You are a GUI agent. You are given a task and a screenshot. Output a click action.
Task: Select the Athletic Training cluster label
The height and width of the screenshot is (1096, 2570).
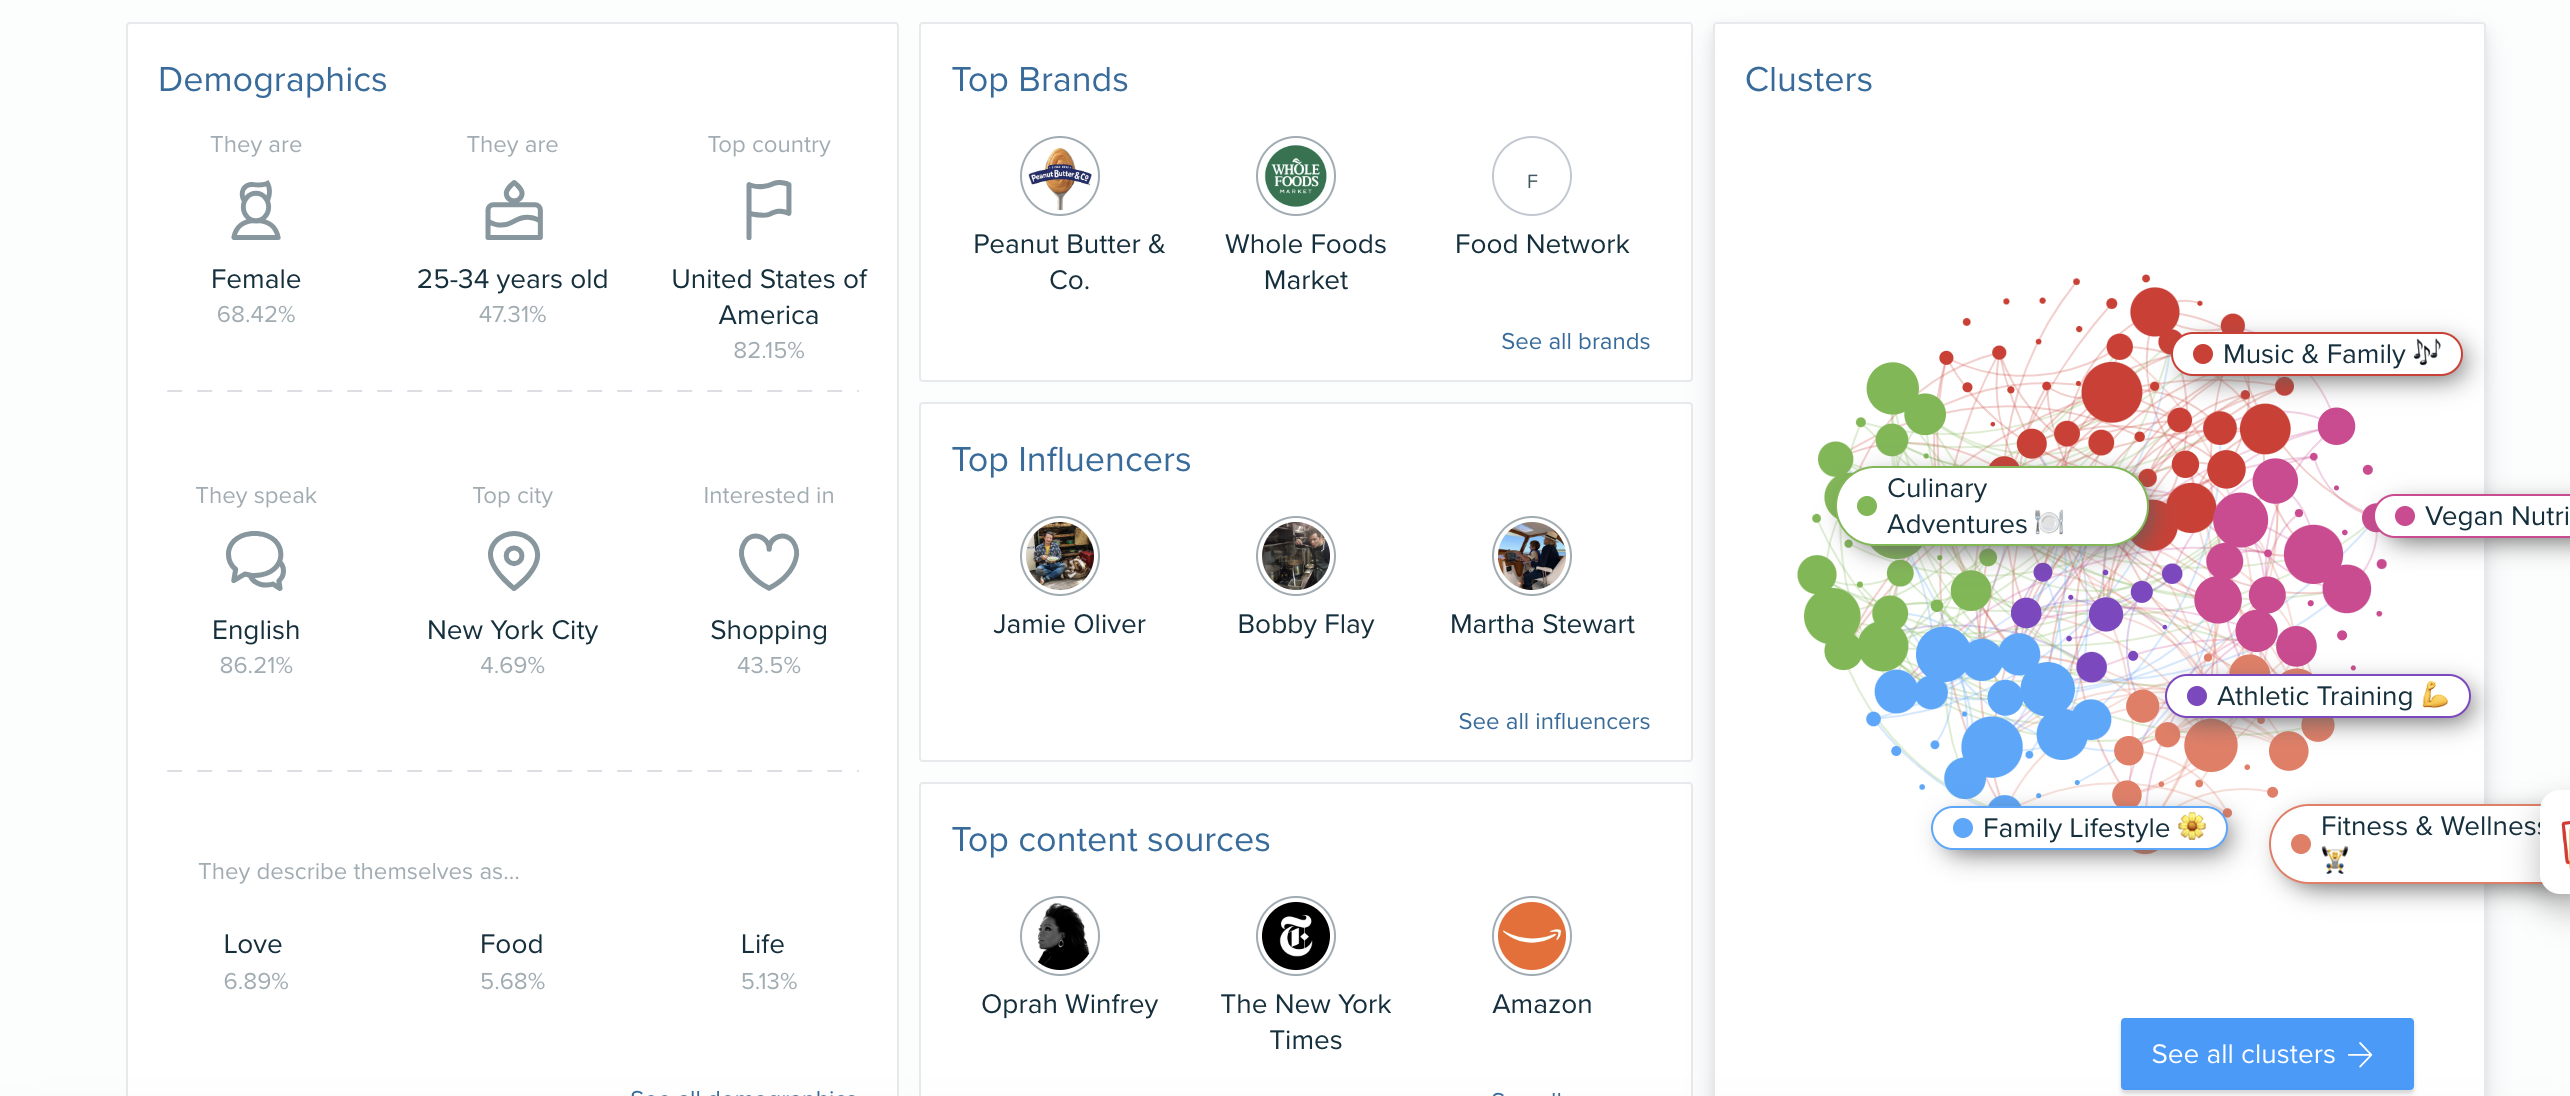click(2316, 696)
